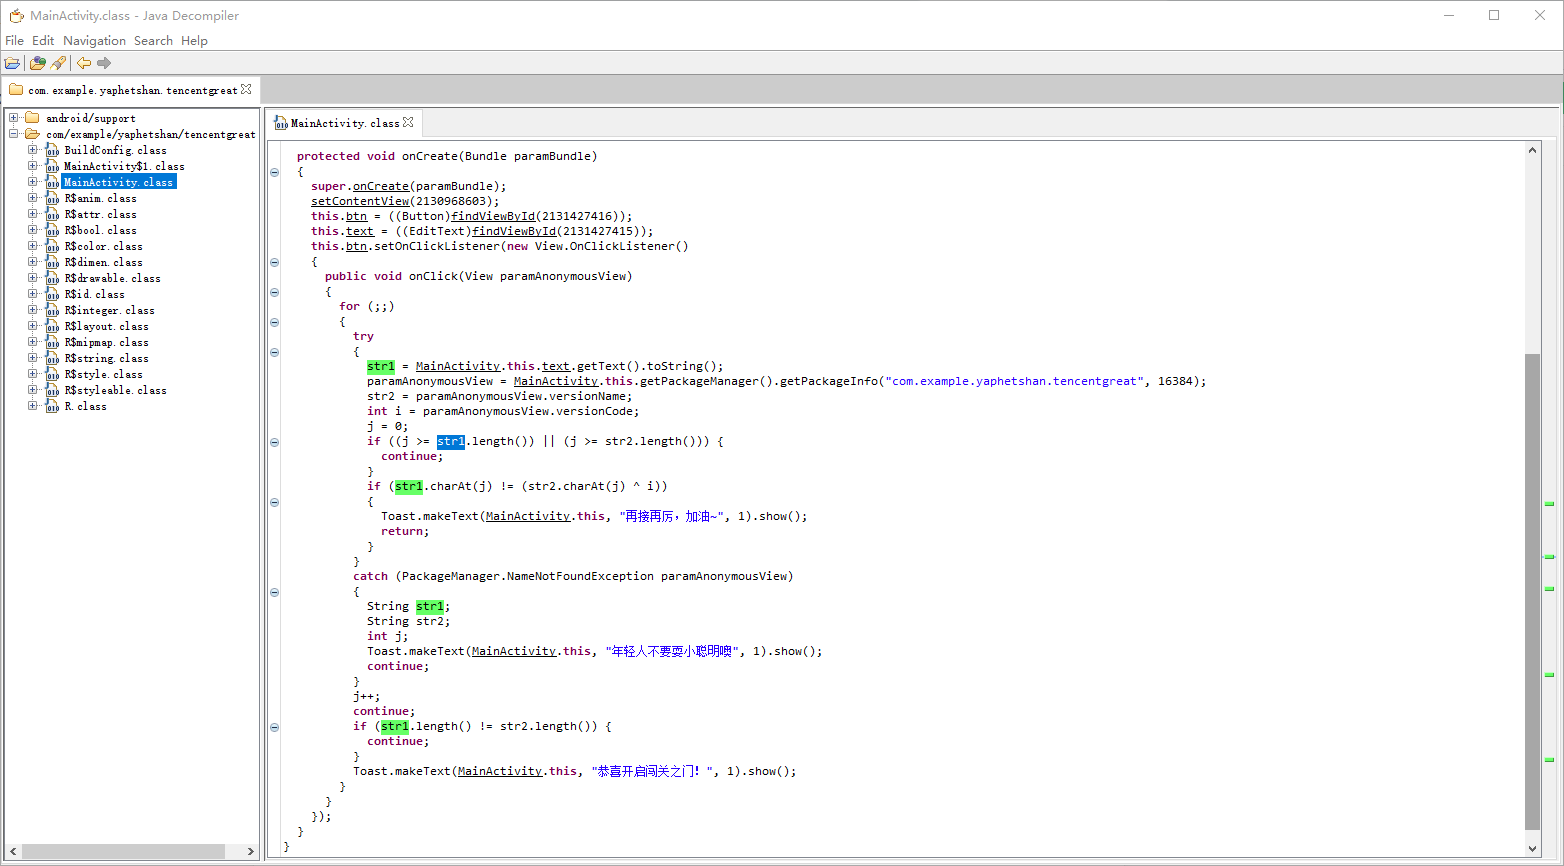Click the R$string.class file icon
The height and width of the screenshot is (866, 1564).
click(x=51, y=358)
